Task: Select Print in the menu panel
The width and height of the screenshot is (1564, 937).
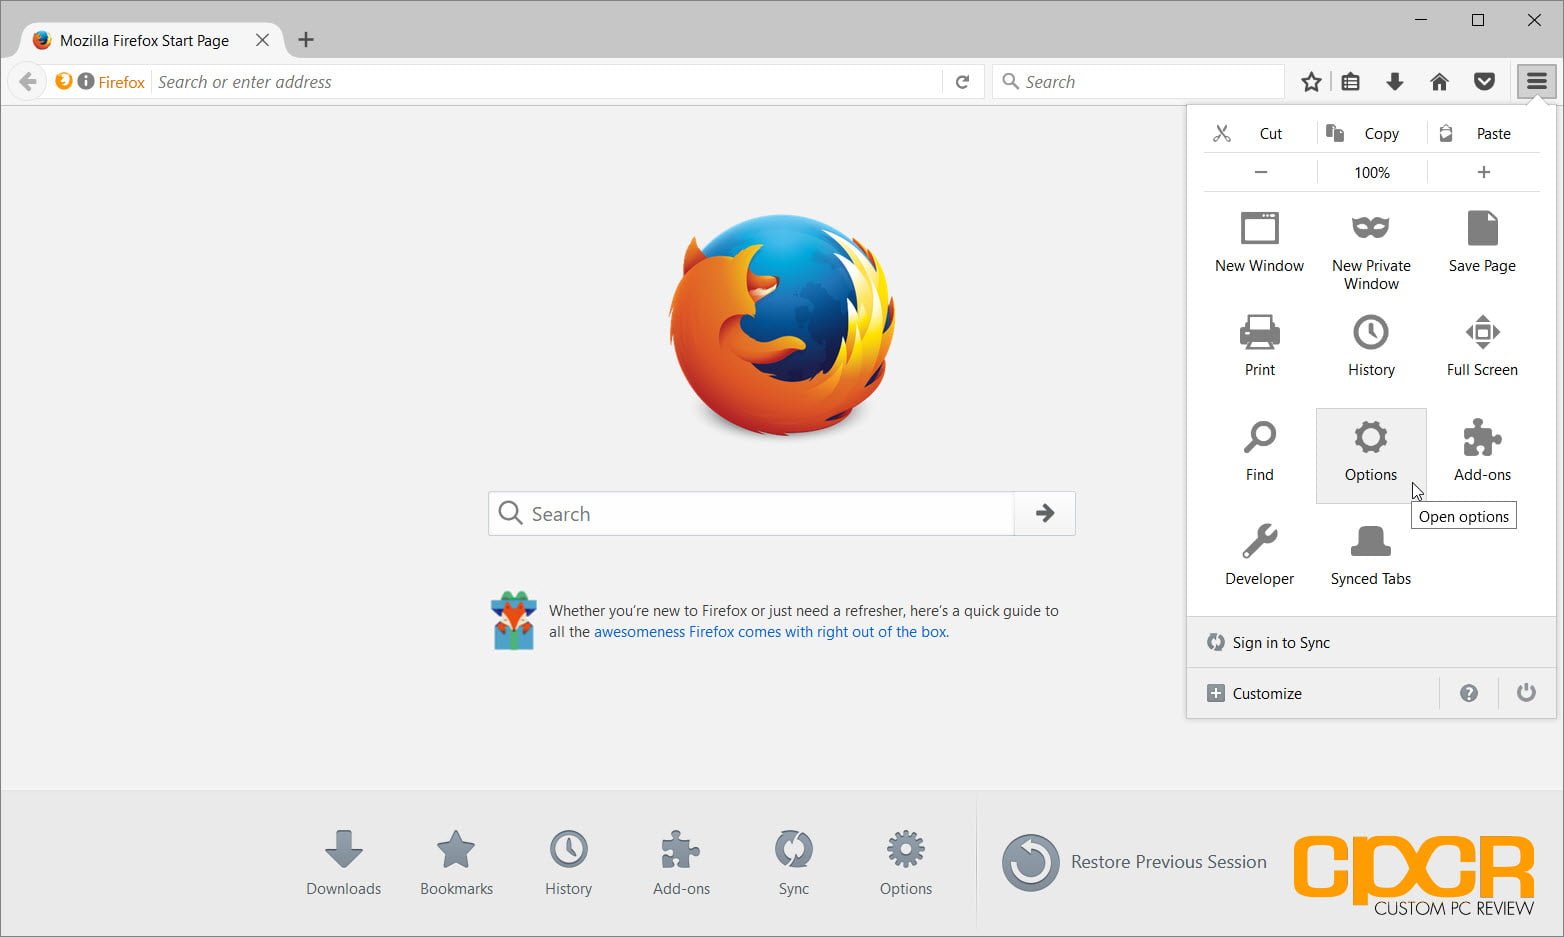Action: [1259, 346]
